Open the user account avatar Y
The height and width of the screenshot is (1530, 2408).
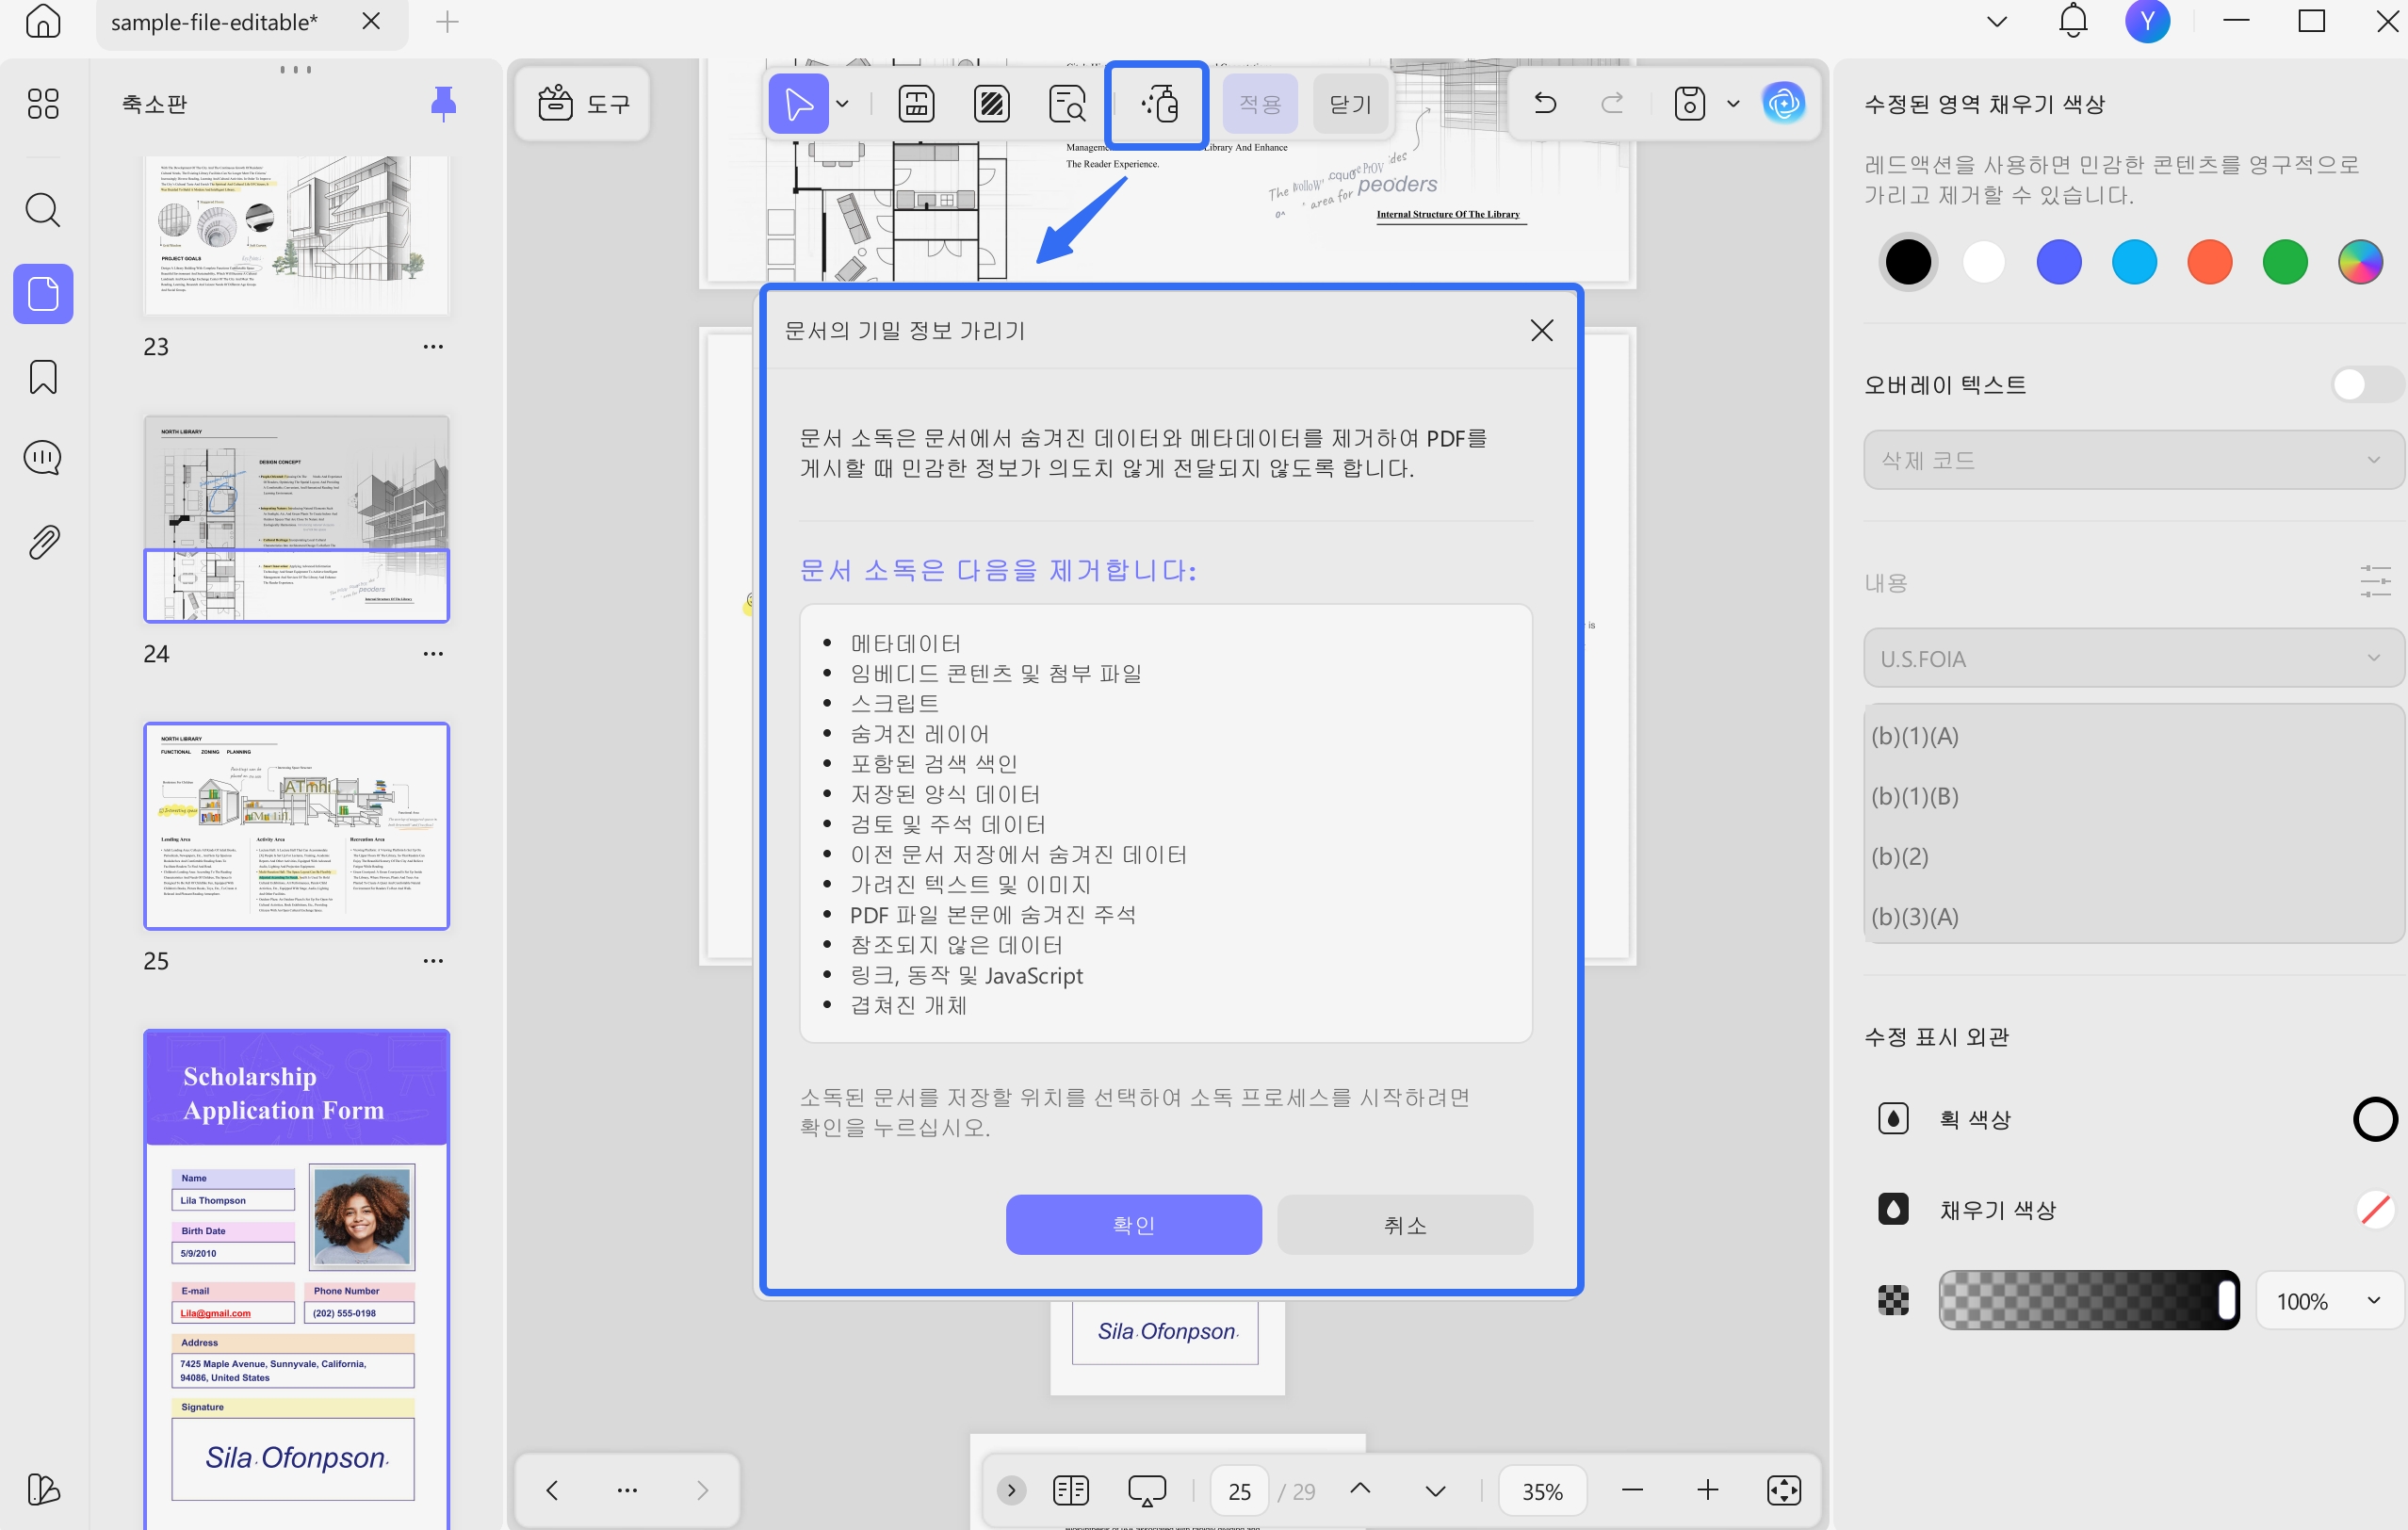pos(2148,21)
